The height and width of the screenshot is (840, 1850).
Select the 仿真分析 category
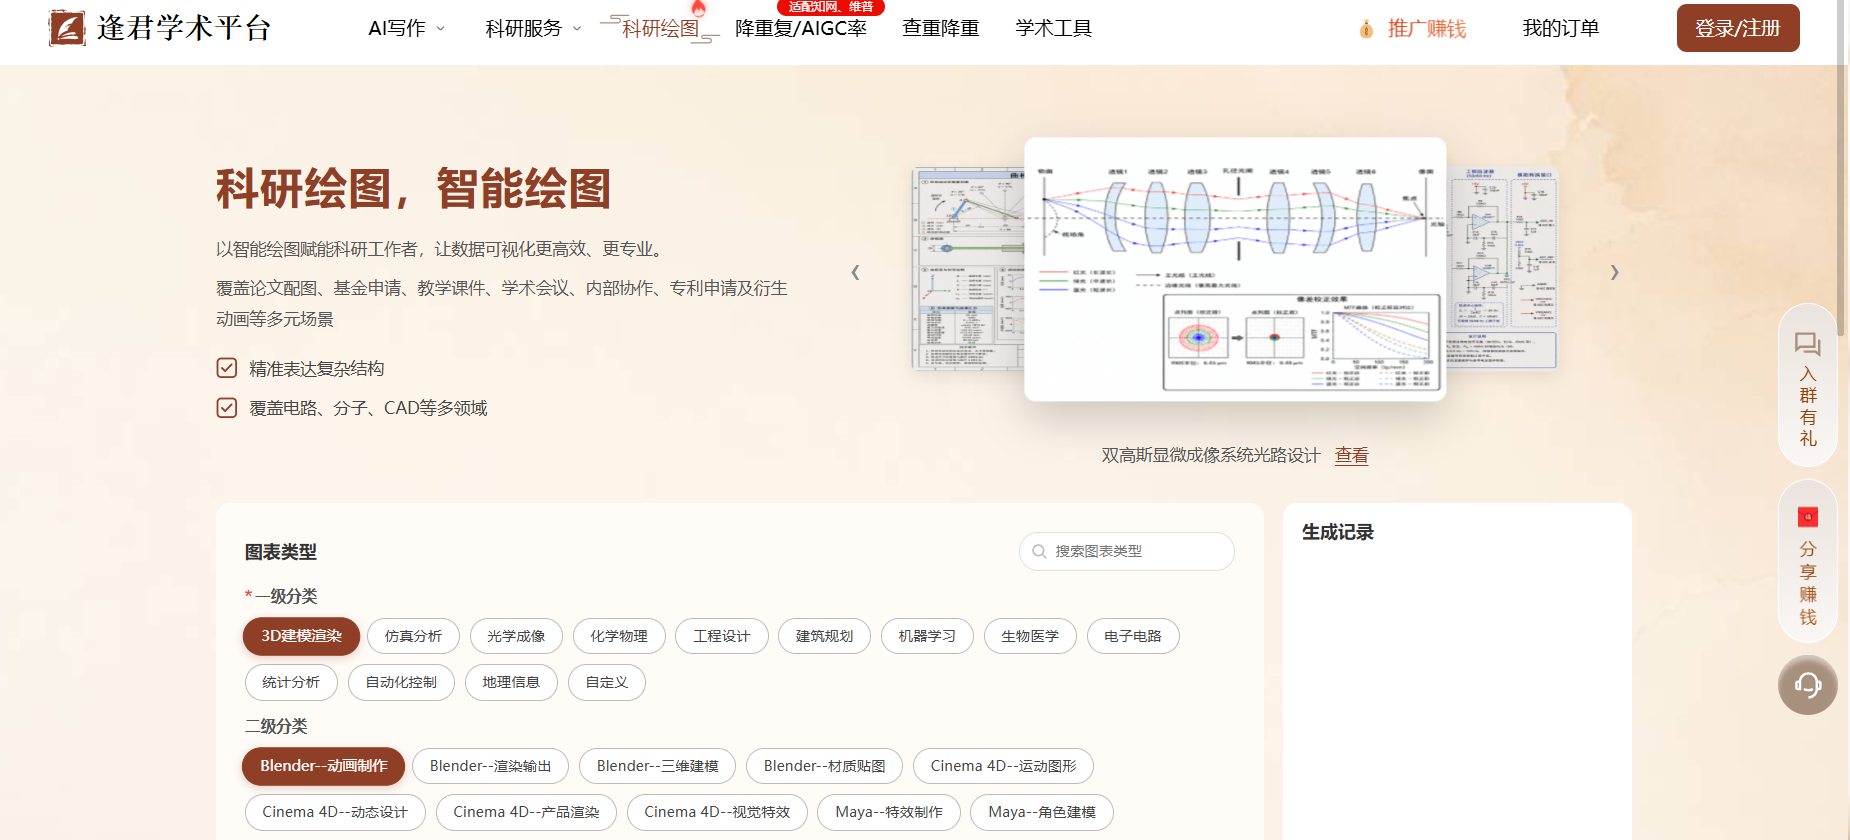pos(413,636)
